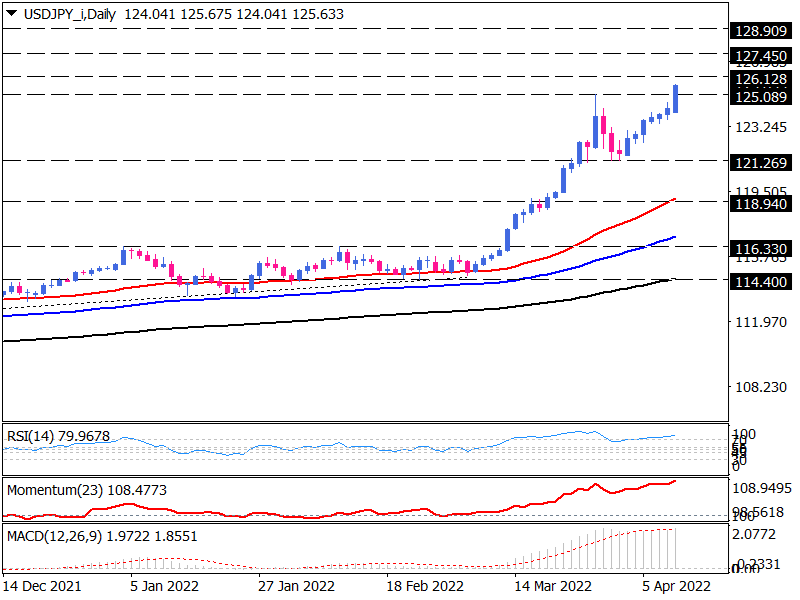Select the 111.970 price axis value
Screen dimensions: 800x600
761,322
